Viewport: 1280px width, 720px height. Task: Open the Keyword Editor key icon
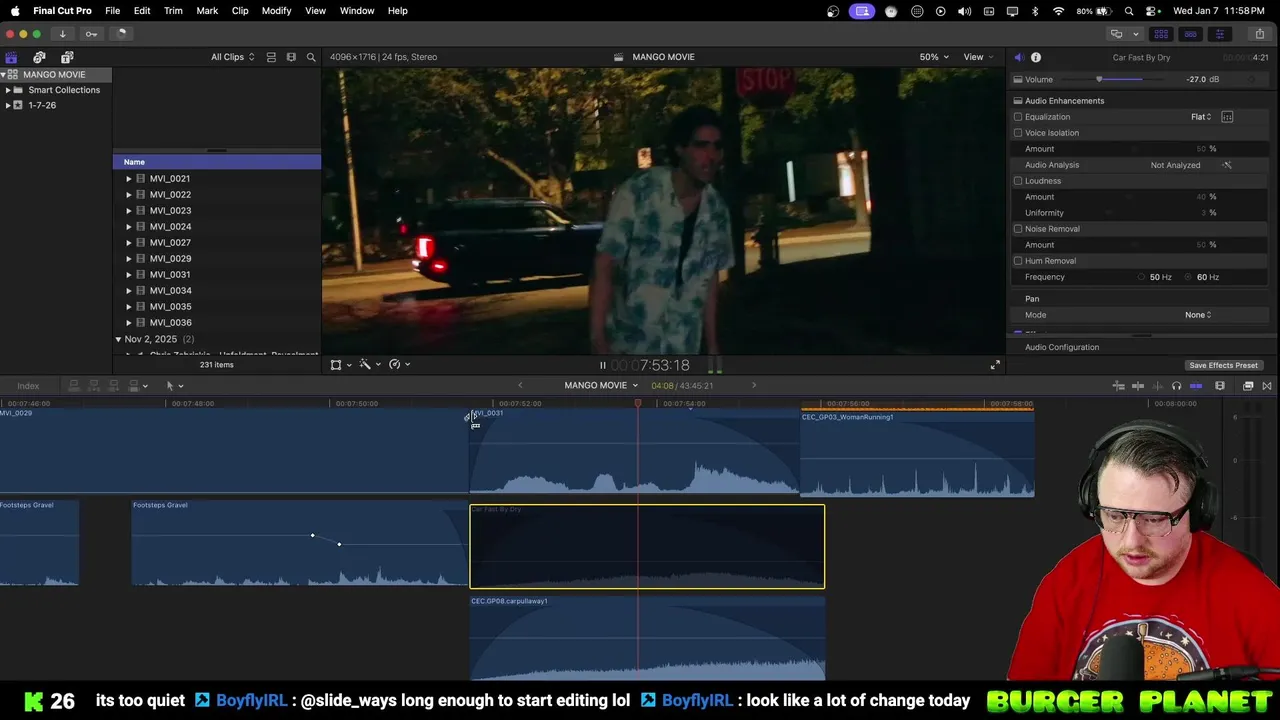point(91,34)
